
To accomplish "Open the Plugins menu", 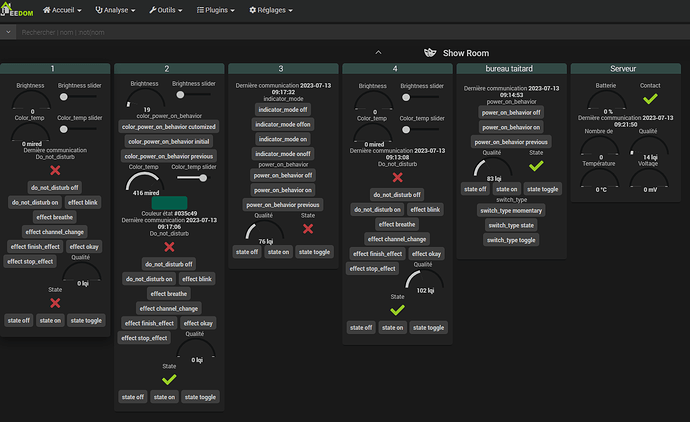I will pyautogui.click(x=216, y=10).
